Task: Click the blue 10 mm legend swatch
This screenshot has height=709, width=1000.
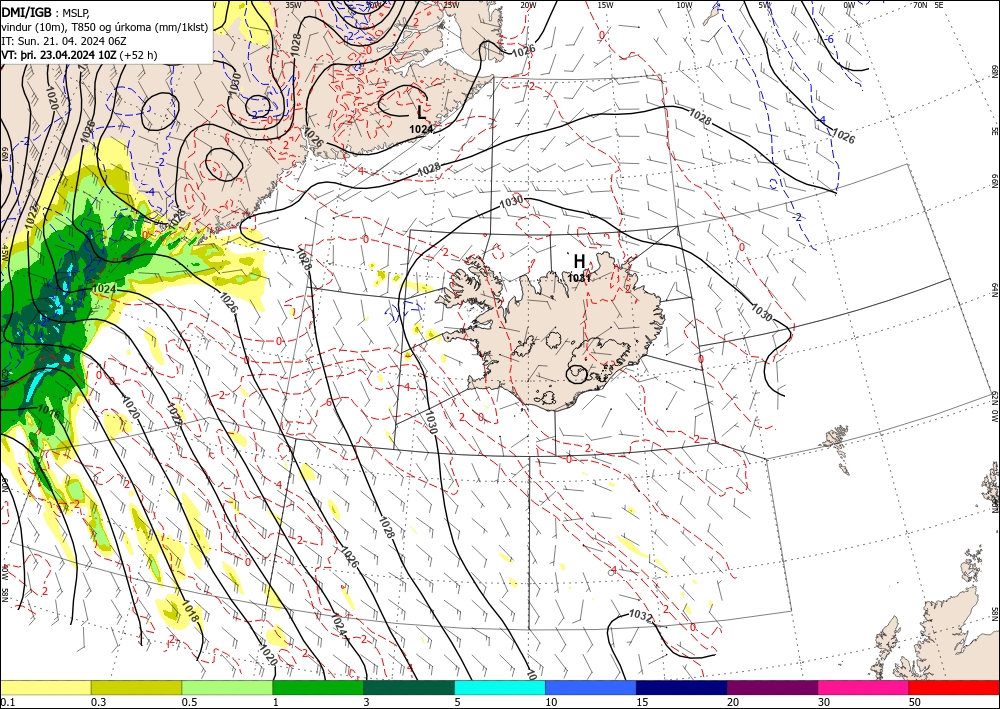Action: coord(591,687)
